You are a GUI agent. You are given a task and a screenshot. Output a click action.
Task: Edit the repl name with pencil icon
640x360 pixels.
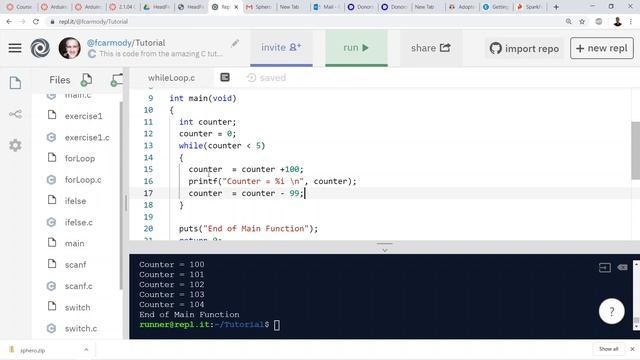coord(235,43)
